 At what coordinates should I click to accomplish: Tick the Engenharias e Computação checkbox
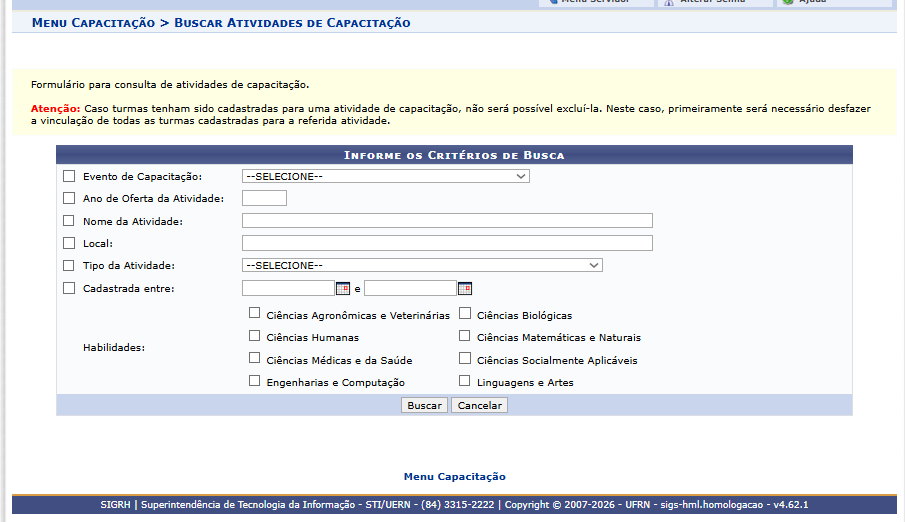255,381
